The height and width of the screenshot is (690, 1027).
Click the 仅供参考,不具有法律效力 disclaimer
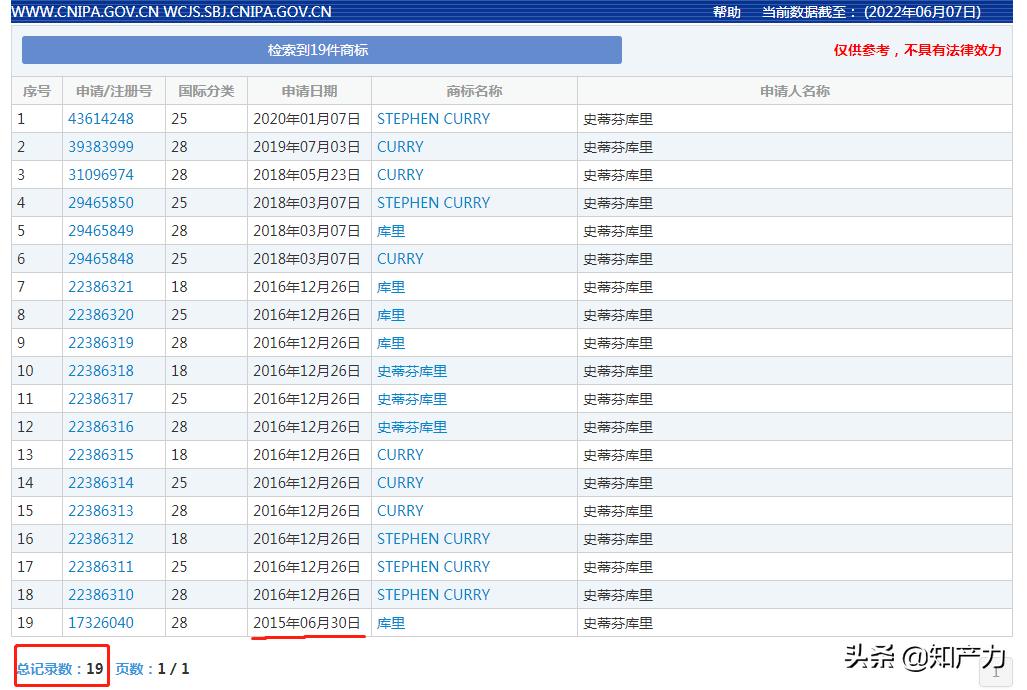(x=917, y=50)
